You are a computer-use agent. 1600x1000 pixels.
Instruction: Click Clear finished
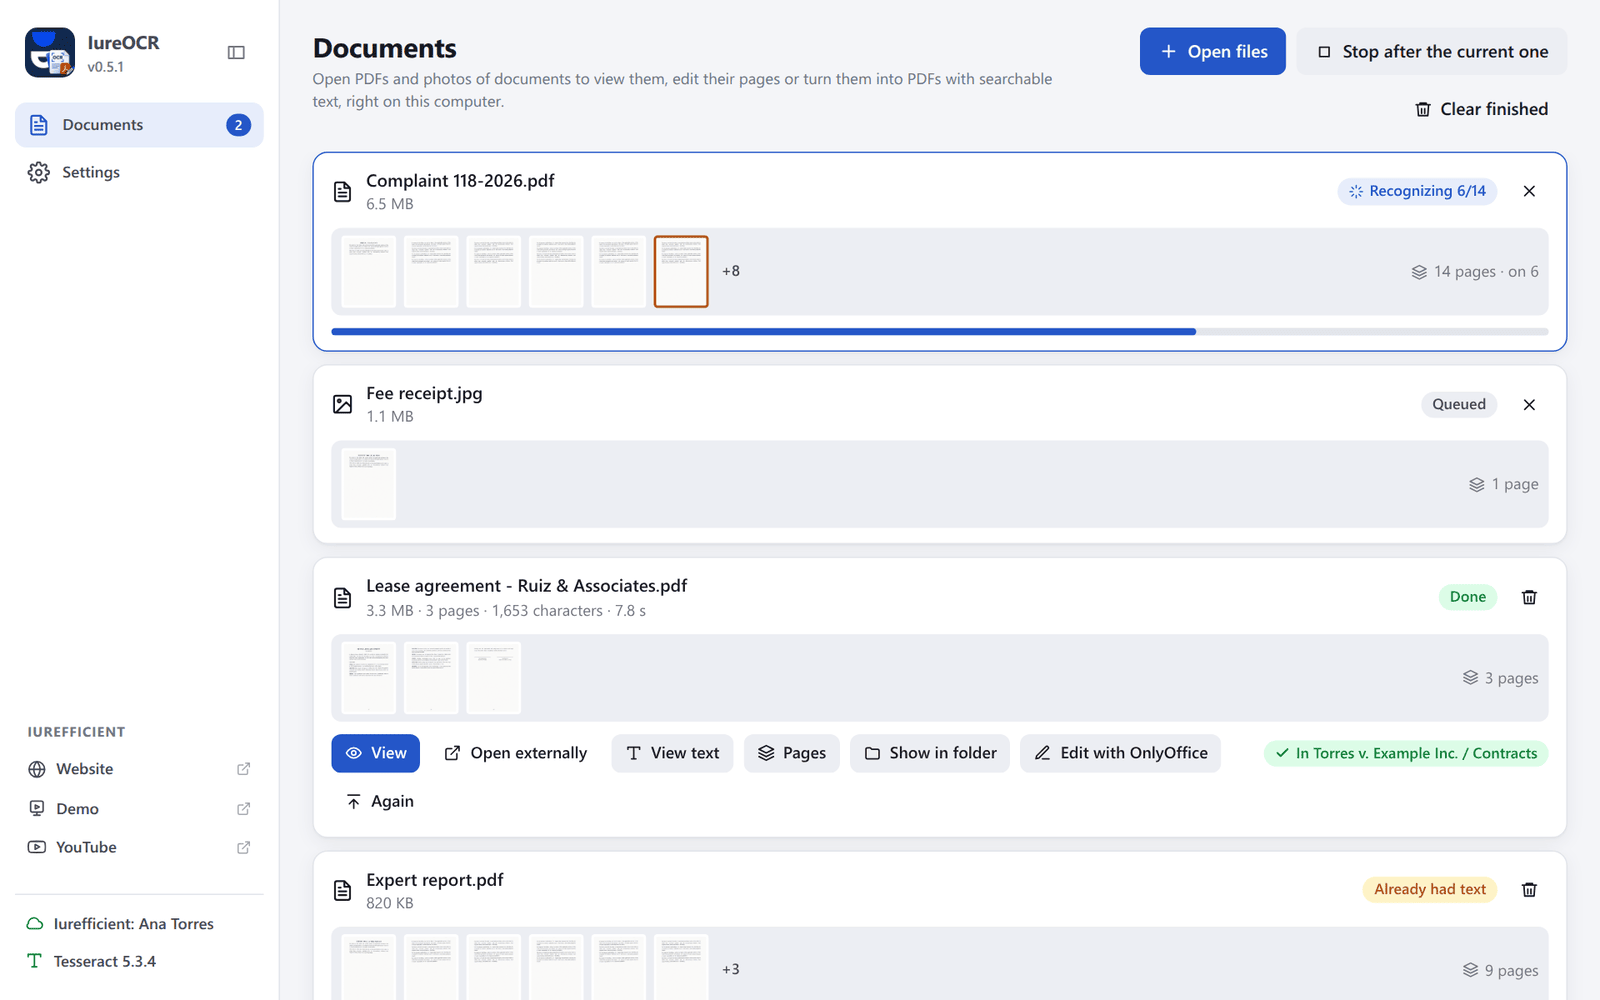tap(1481, 109)
